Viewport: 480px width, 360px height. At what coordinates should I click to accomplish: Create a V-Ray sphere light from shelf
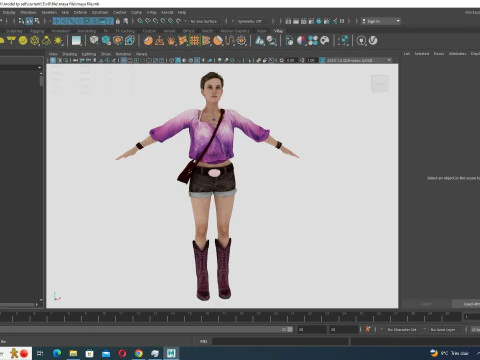tap(23, 41)
